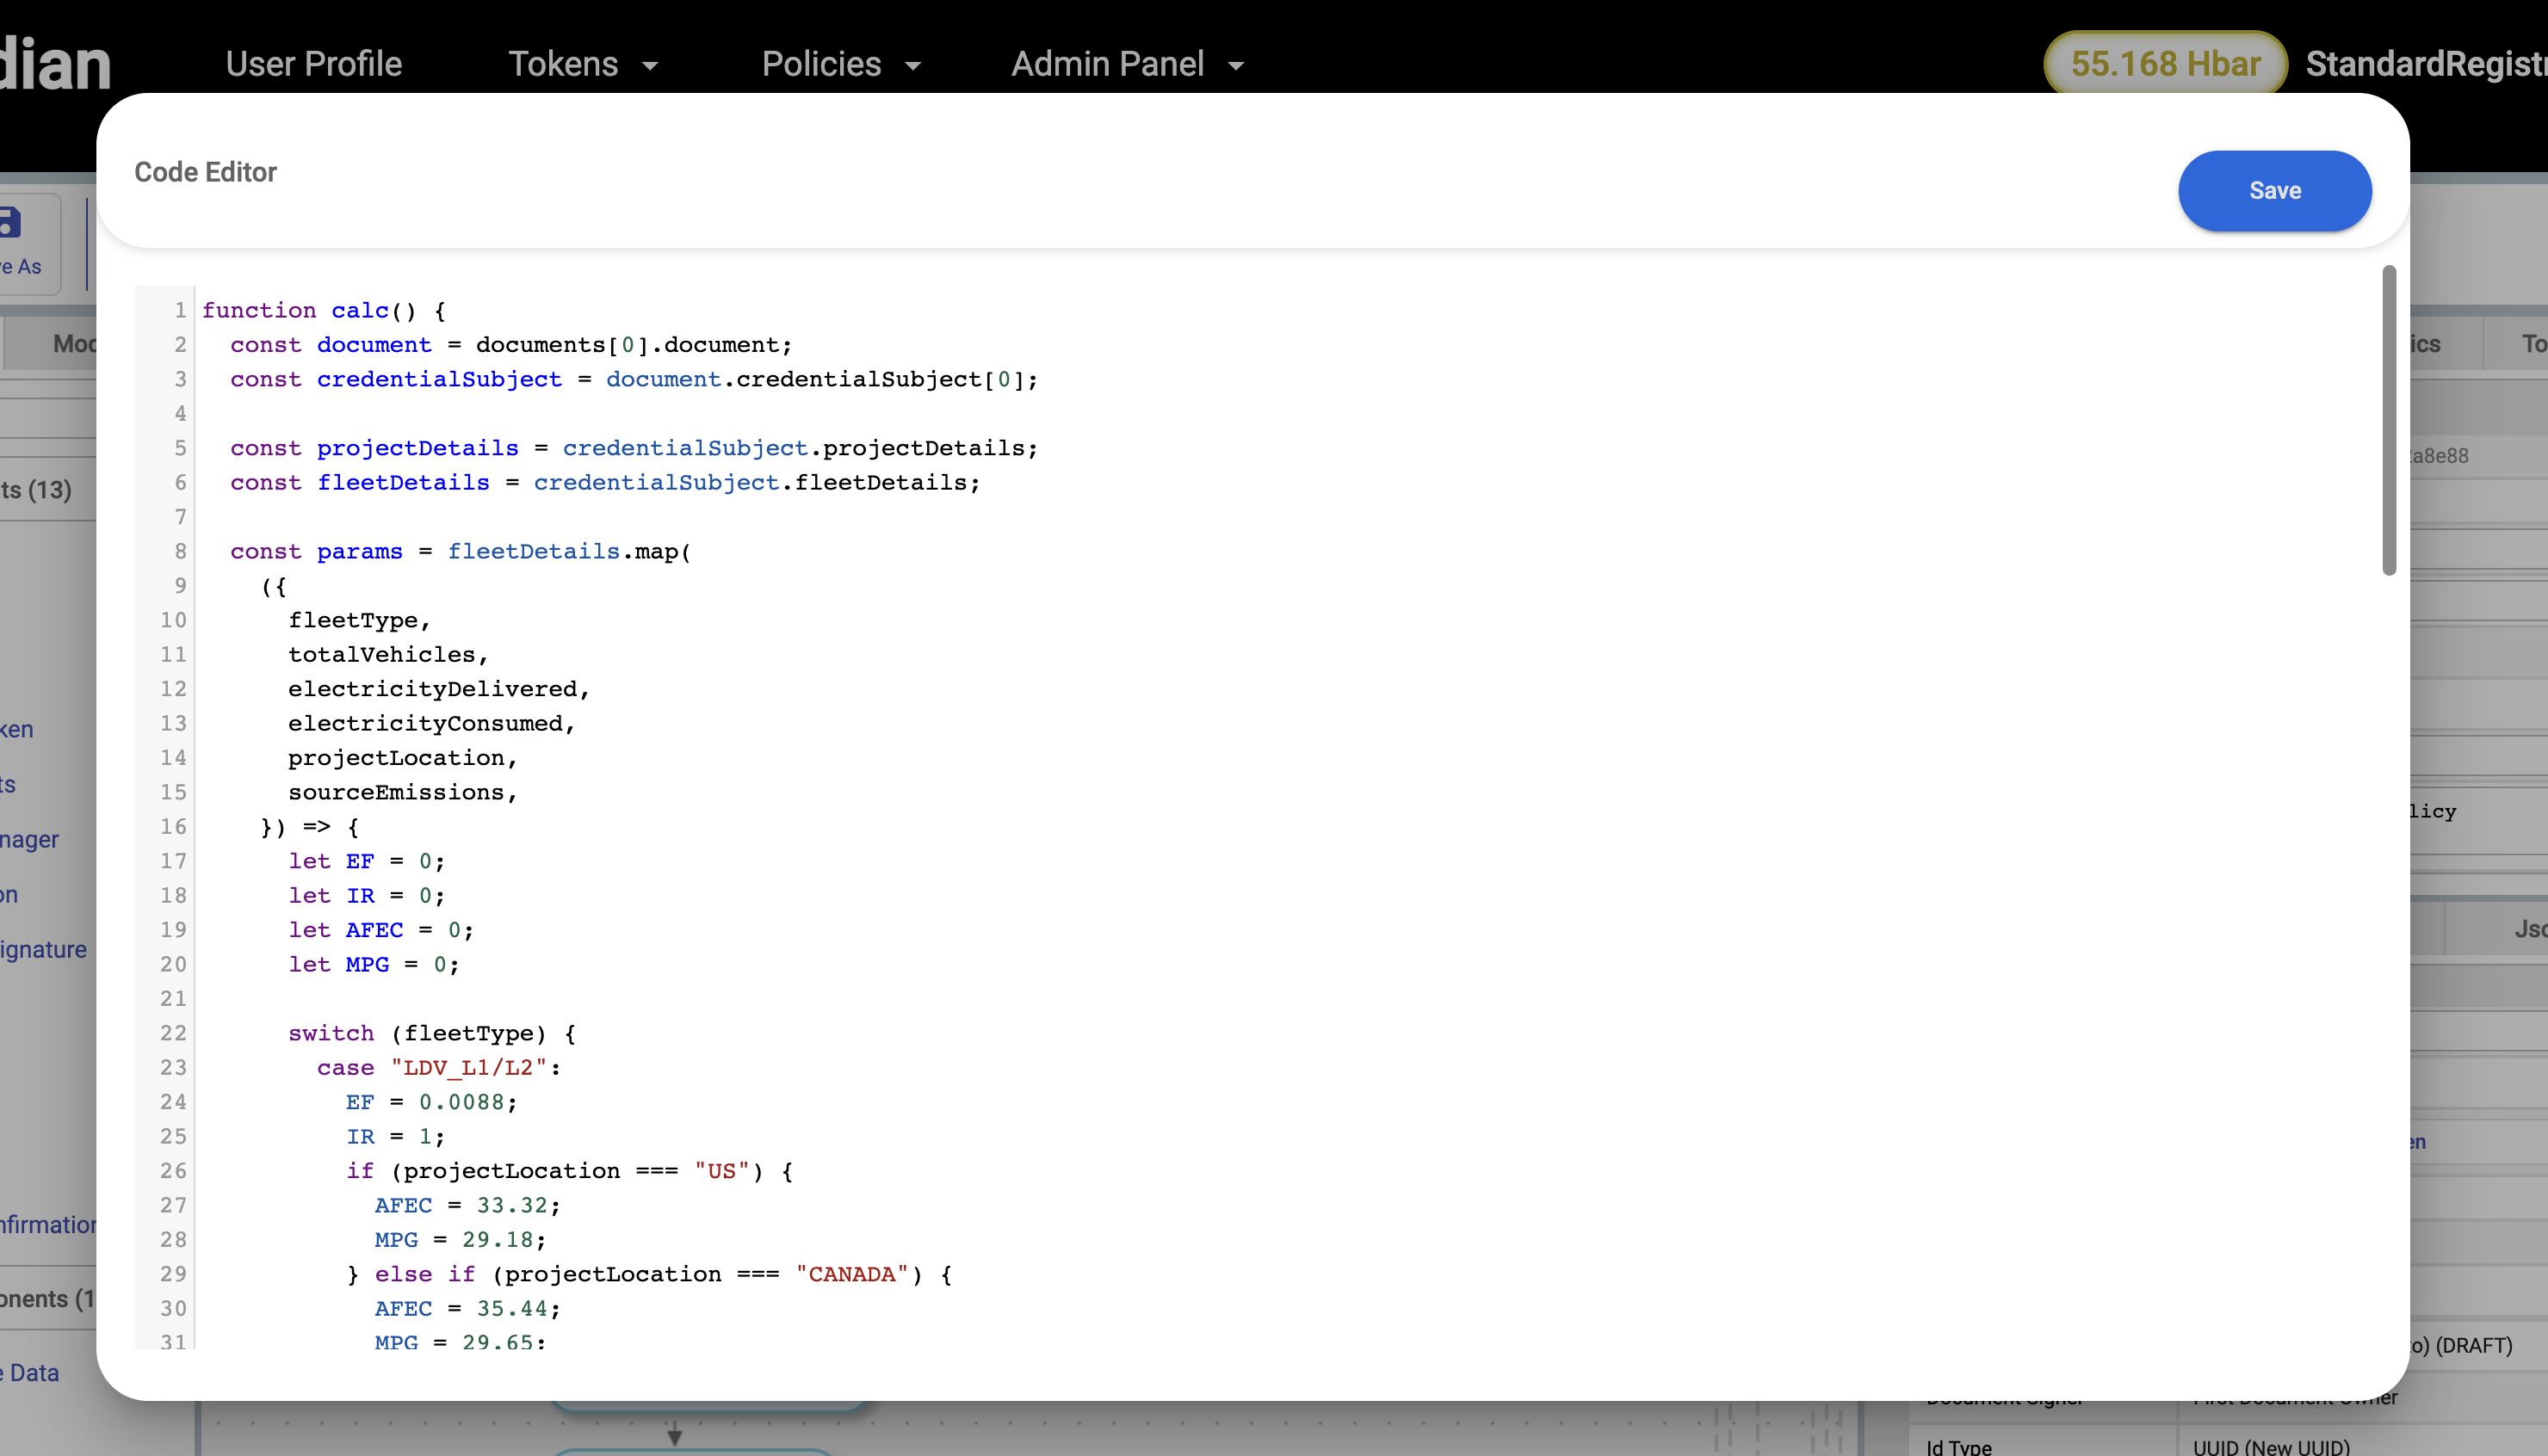Viewport: 2548px width, 1456px height.
Task: Click 'totalVehicles,' on line 11
Action: point(388,654)
